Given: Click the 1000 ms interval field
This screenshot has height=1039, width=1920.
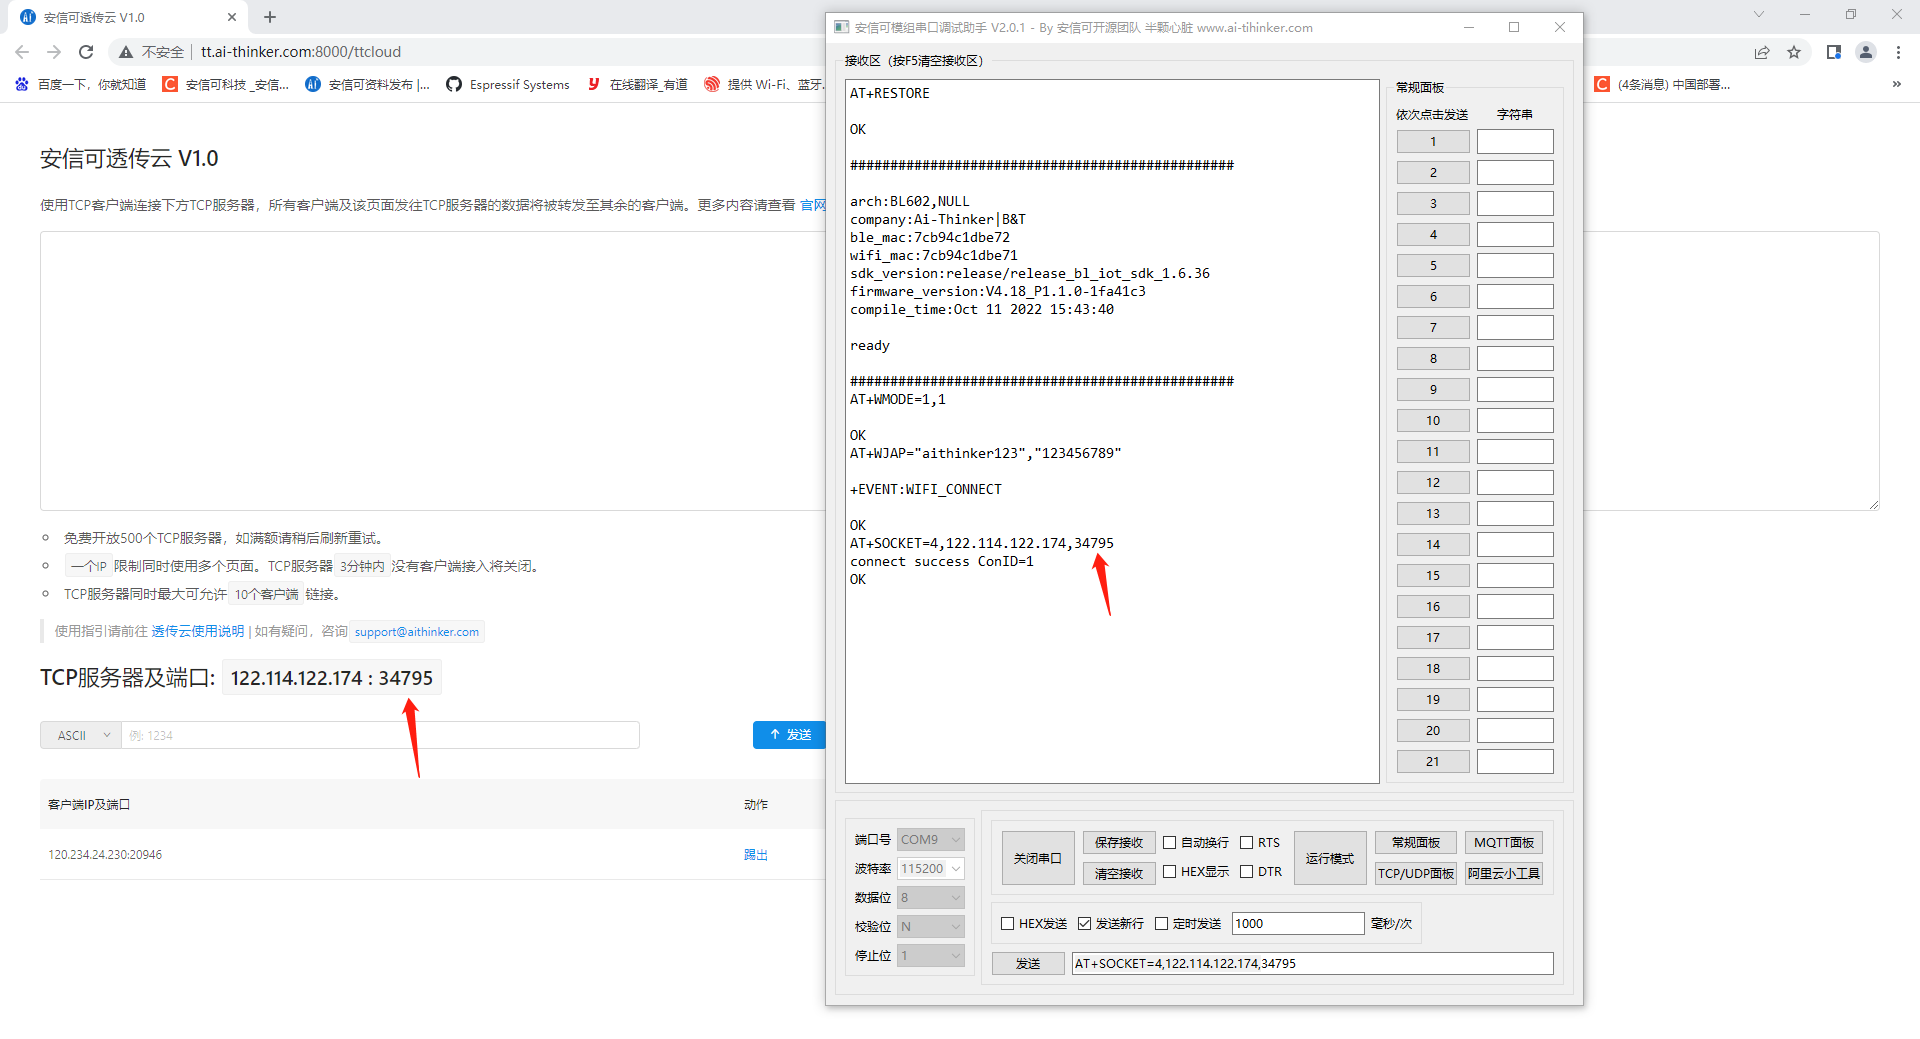Looking at the screenshot, I should click(x=1298, y=924).
